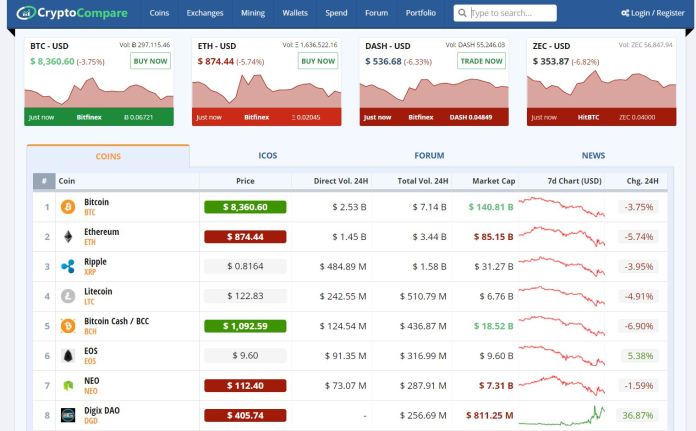This screenshot has height=431, width=696.
Task: Click Bitcoin's 7d chart sparkline
Action: tap(562, 207)
